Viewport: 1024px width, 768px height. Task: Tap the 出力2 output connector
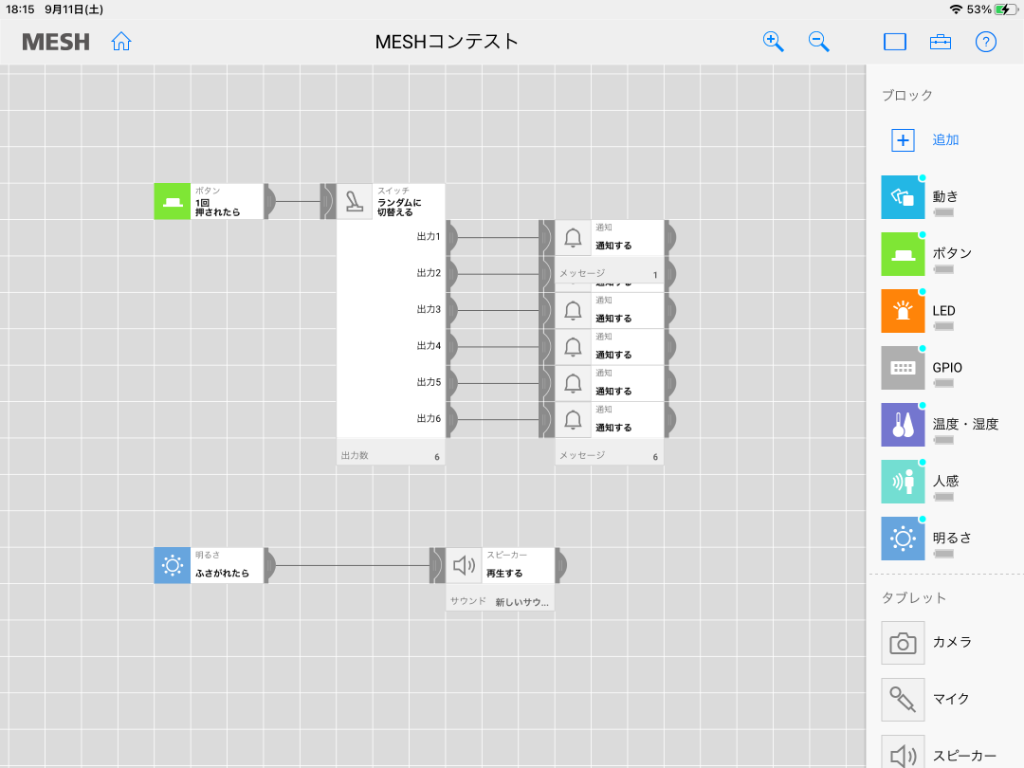pyautogui.click(x=451, y=274)
